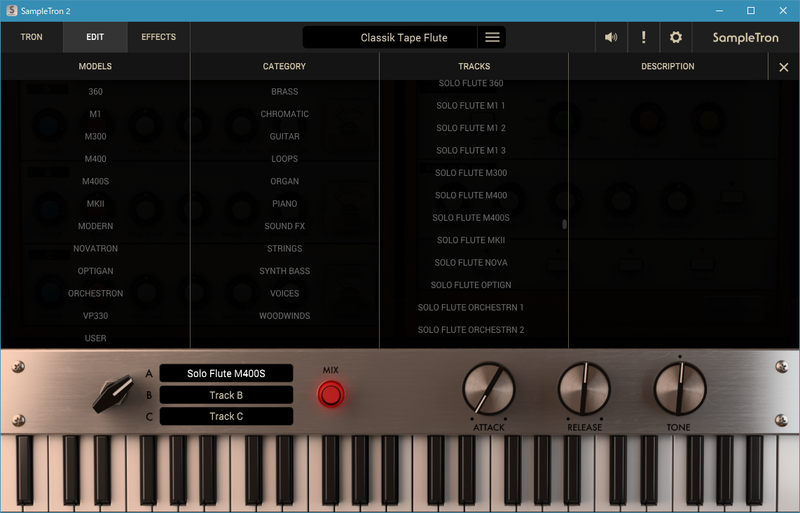Load the SOLO FLUTE M1 2 track

(471, 128)
